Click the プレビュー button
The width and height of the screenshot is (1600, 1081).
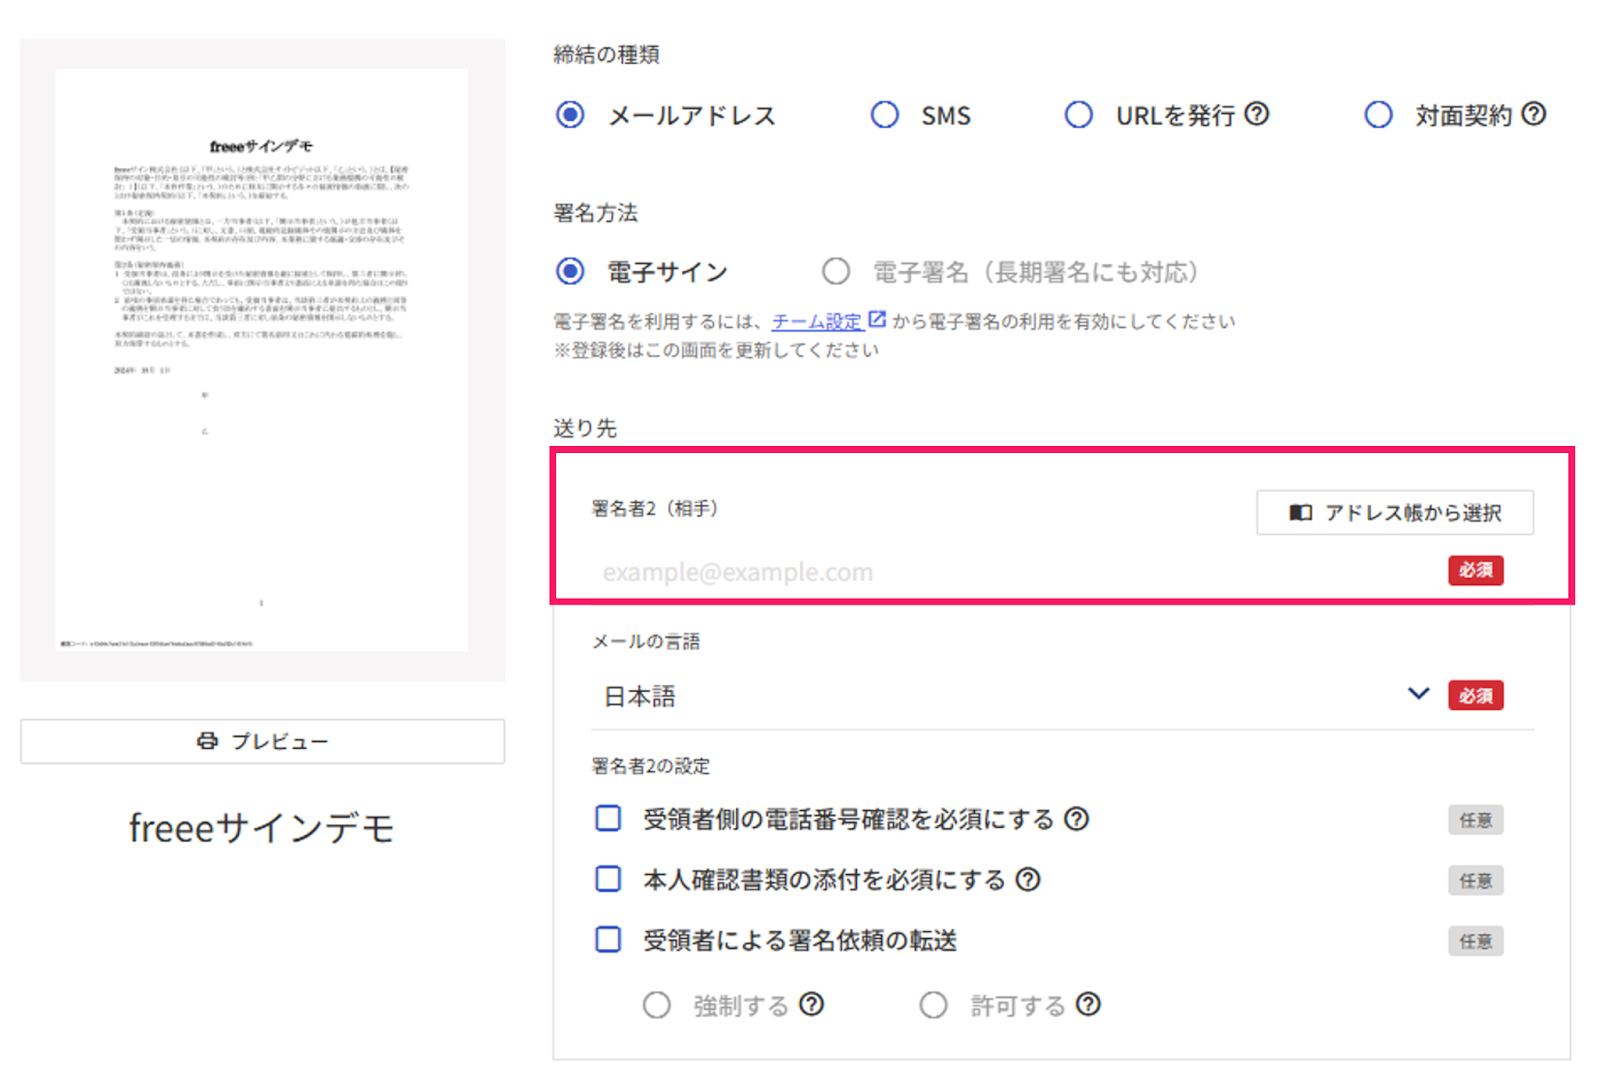coord(262,741)
